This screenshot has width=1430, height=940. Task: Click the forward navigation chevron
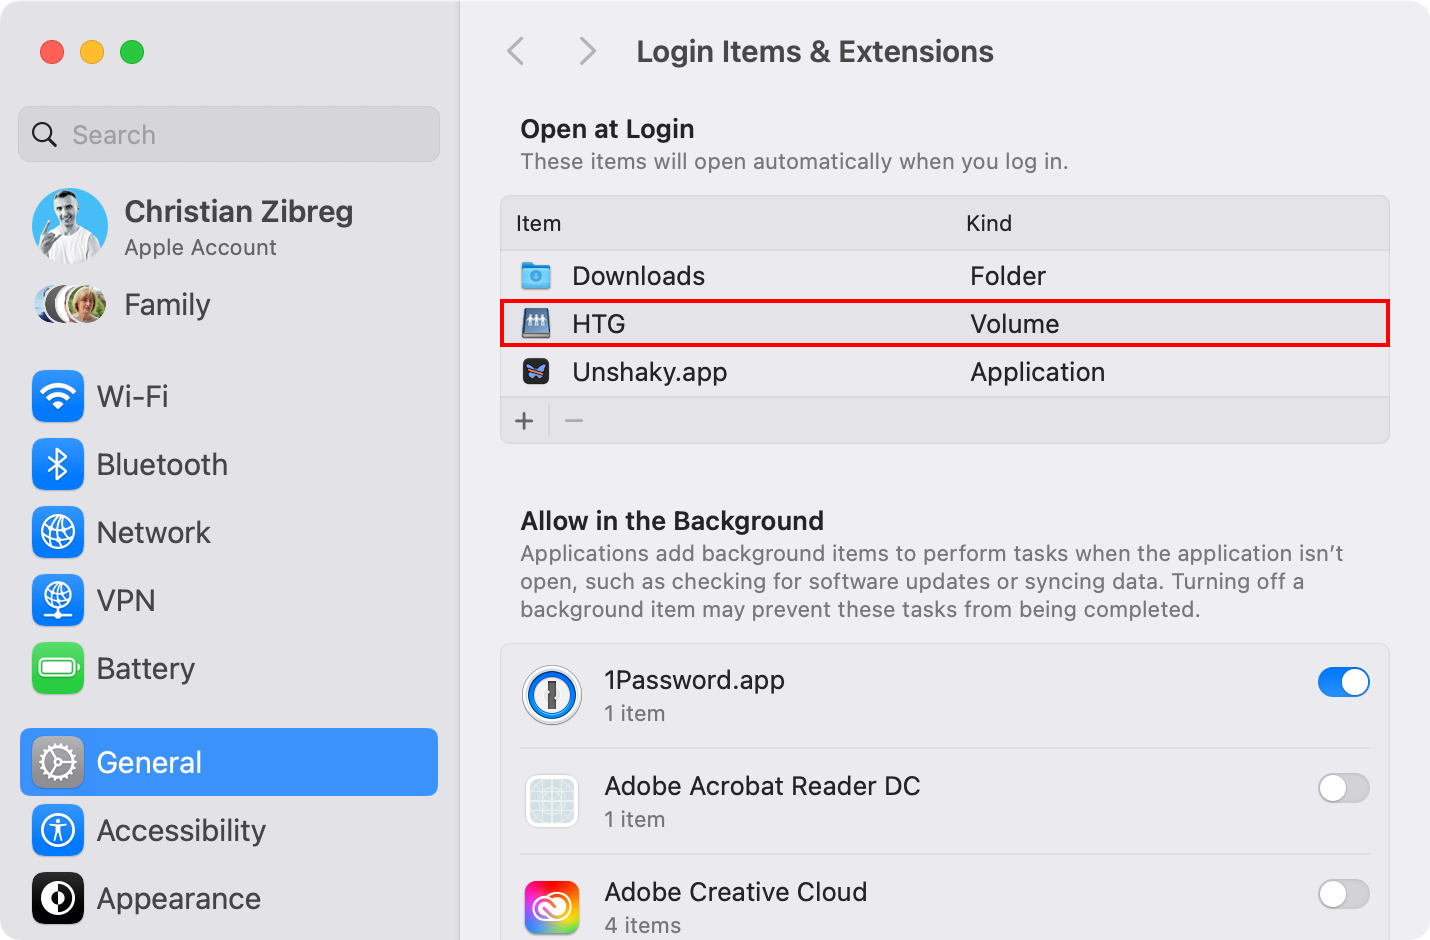click(x=587, y=50)
